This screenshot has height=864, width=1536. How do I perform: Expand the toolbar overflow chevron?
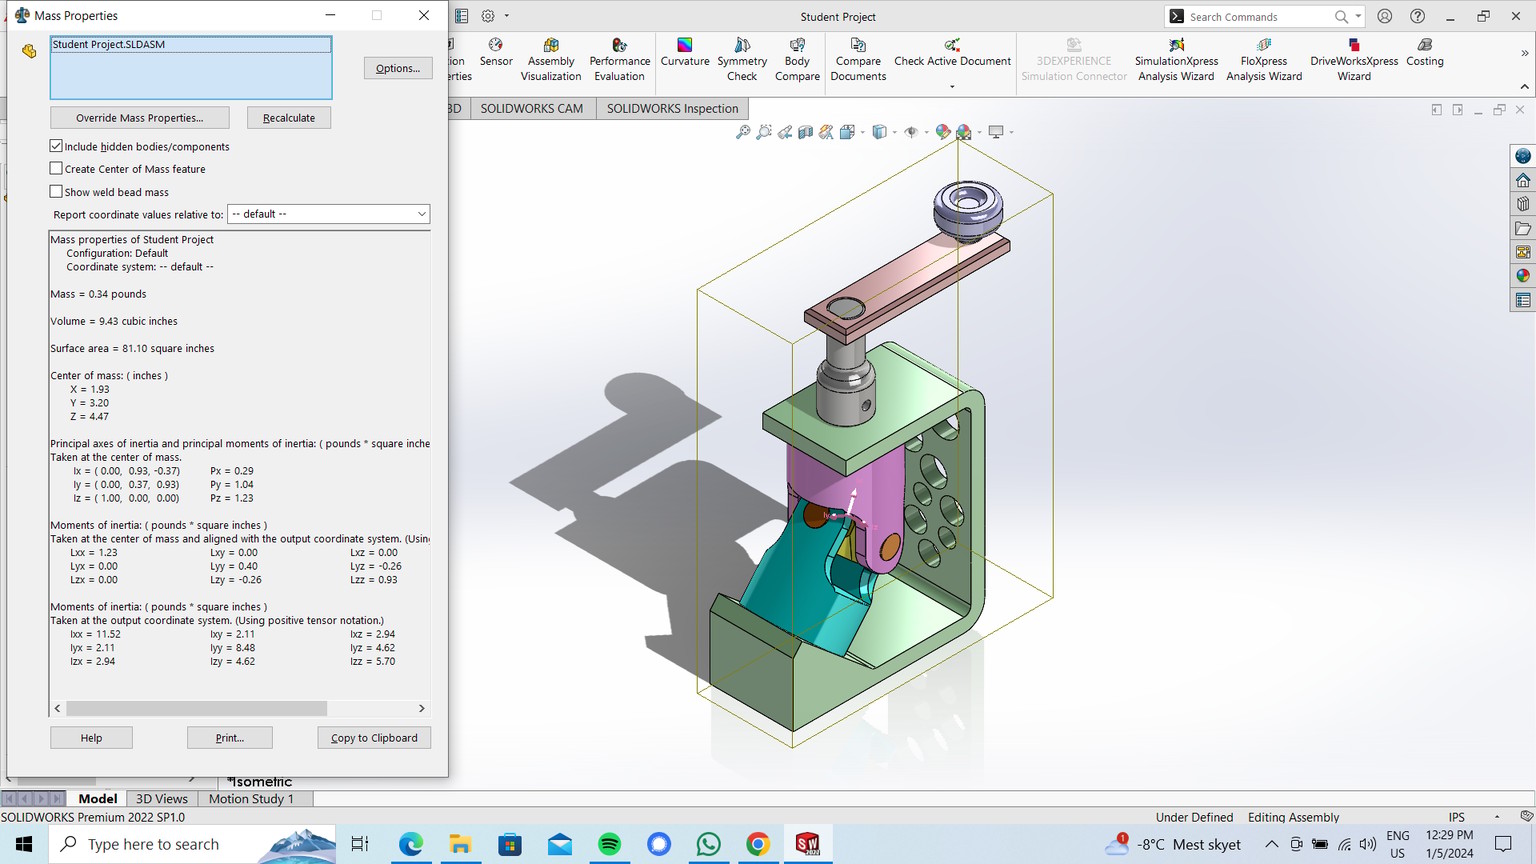point(1525,53)
